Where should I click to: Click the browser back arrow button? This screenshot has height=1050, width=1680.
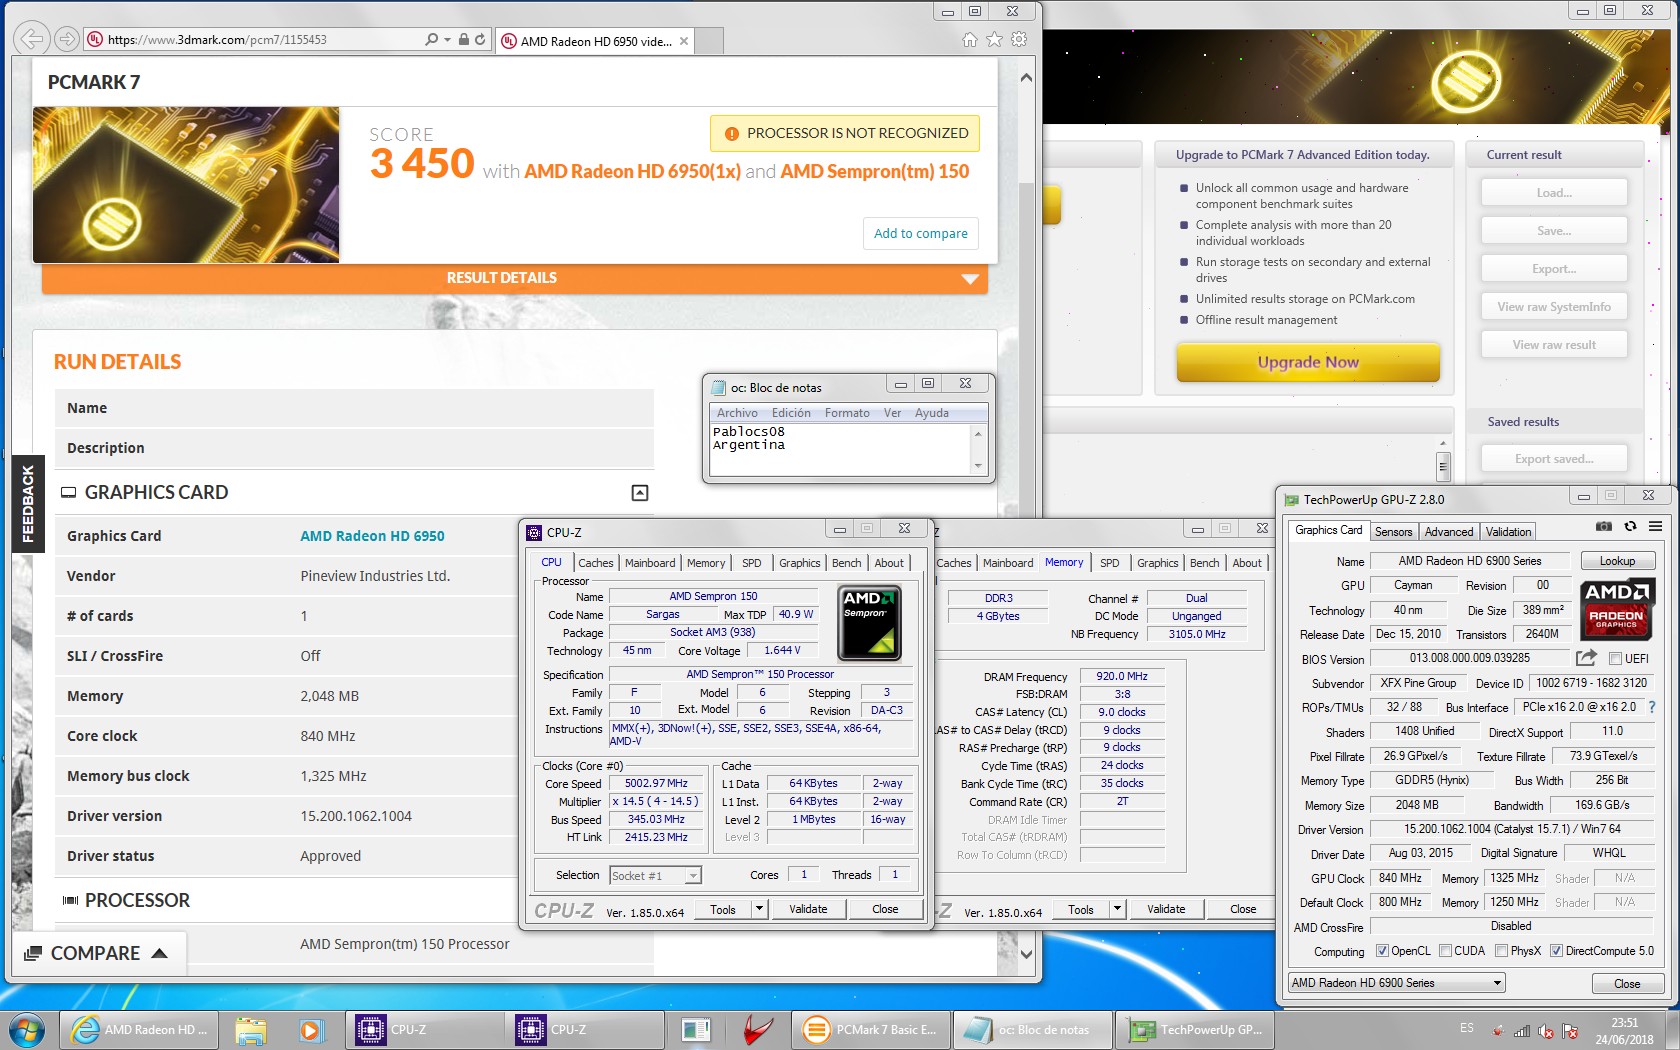33,39
